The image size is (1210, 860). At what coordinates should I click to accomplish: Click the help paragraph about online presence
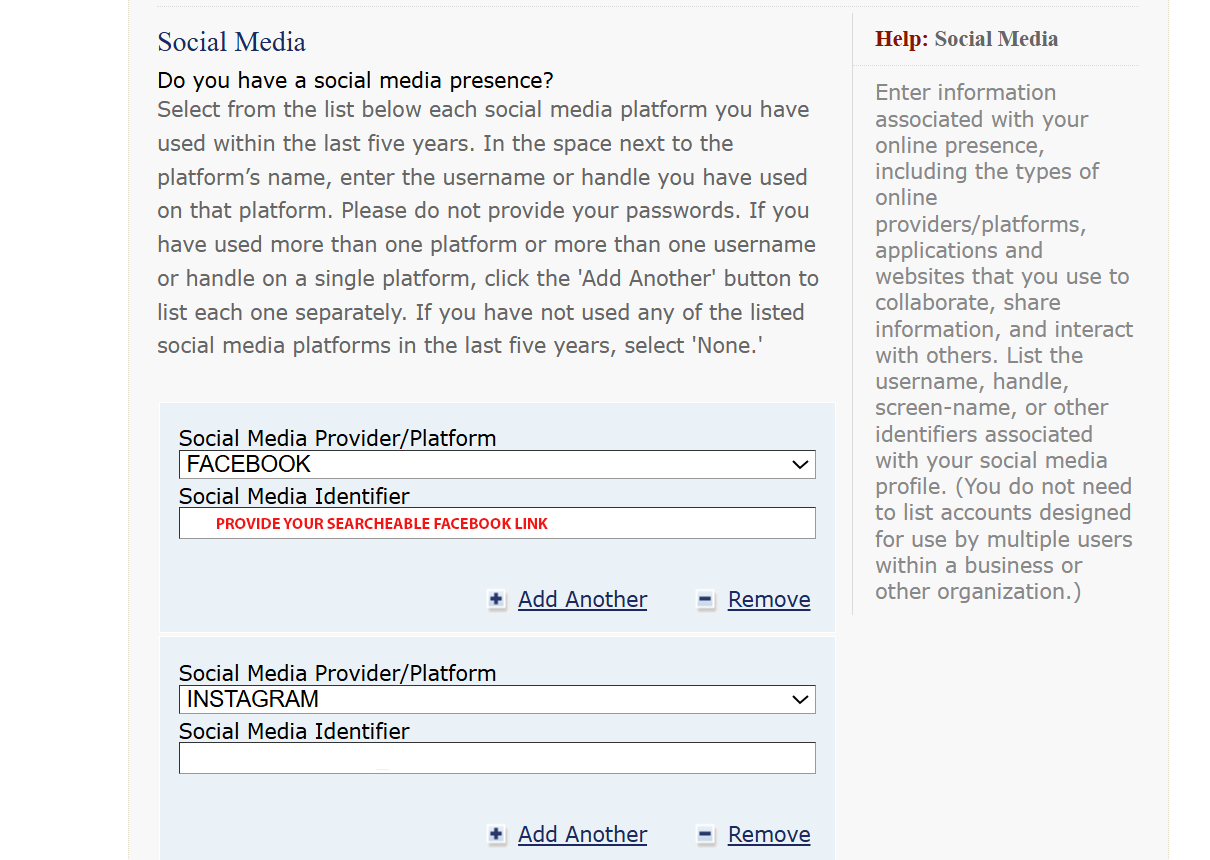tap(1004, 342)
